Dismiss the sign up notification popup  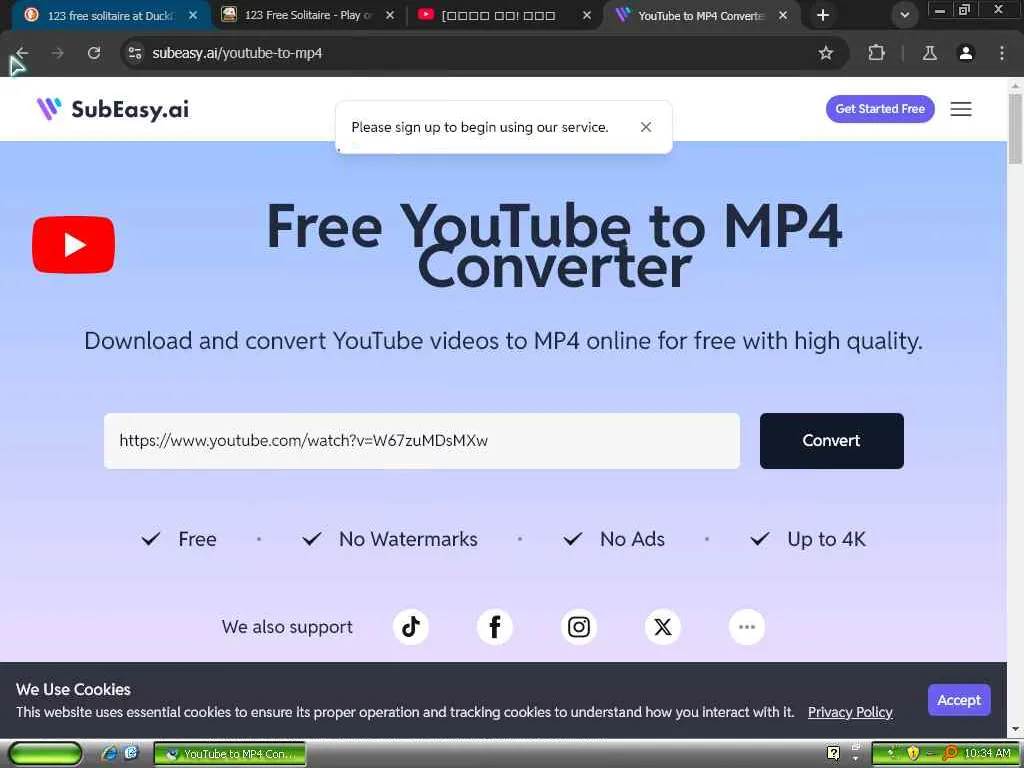point(646,127)
